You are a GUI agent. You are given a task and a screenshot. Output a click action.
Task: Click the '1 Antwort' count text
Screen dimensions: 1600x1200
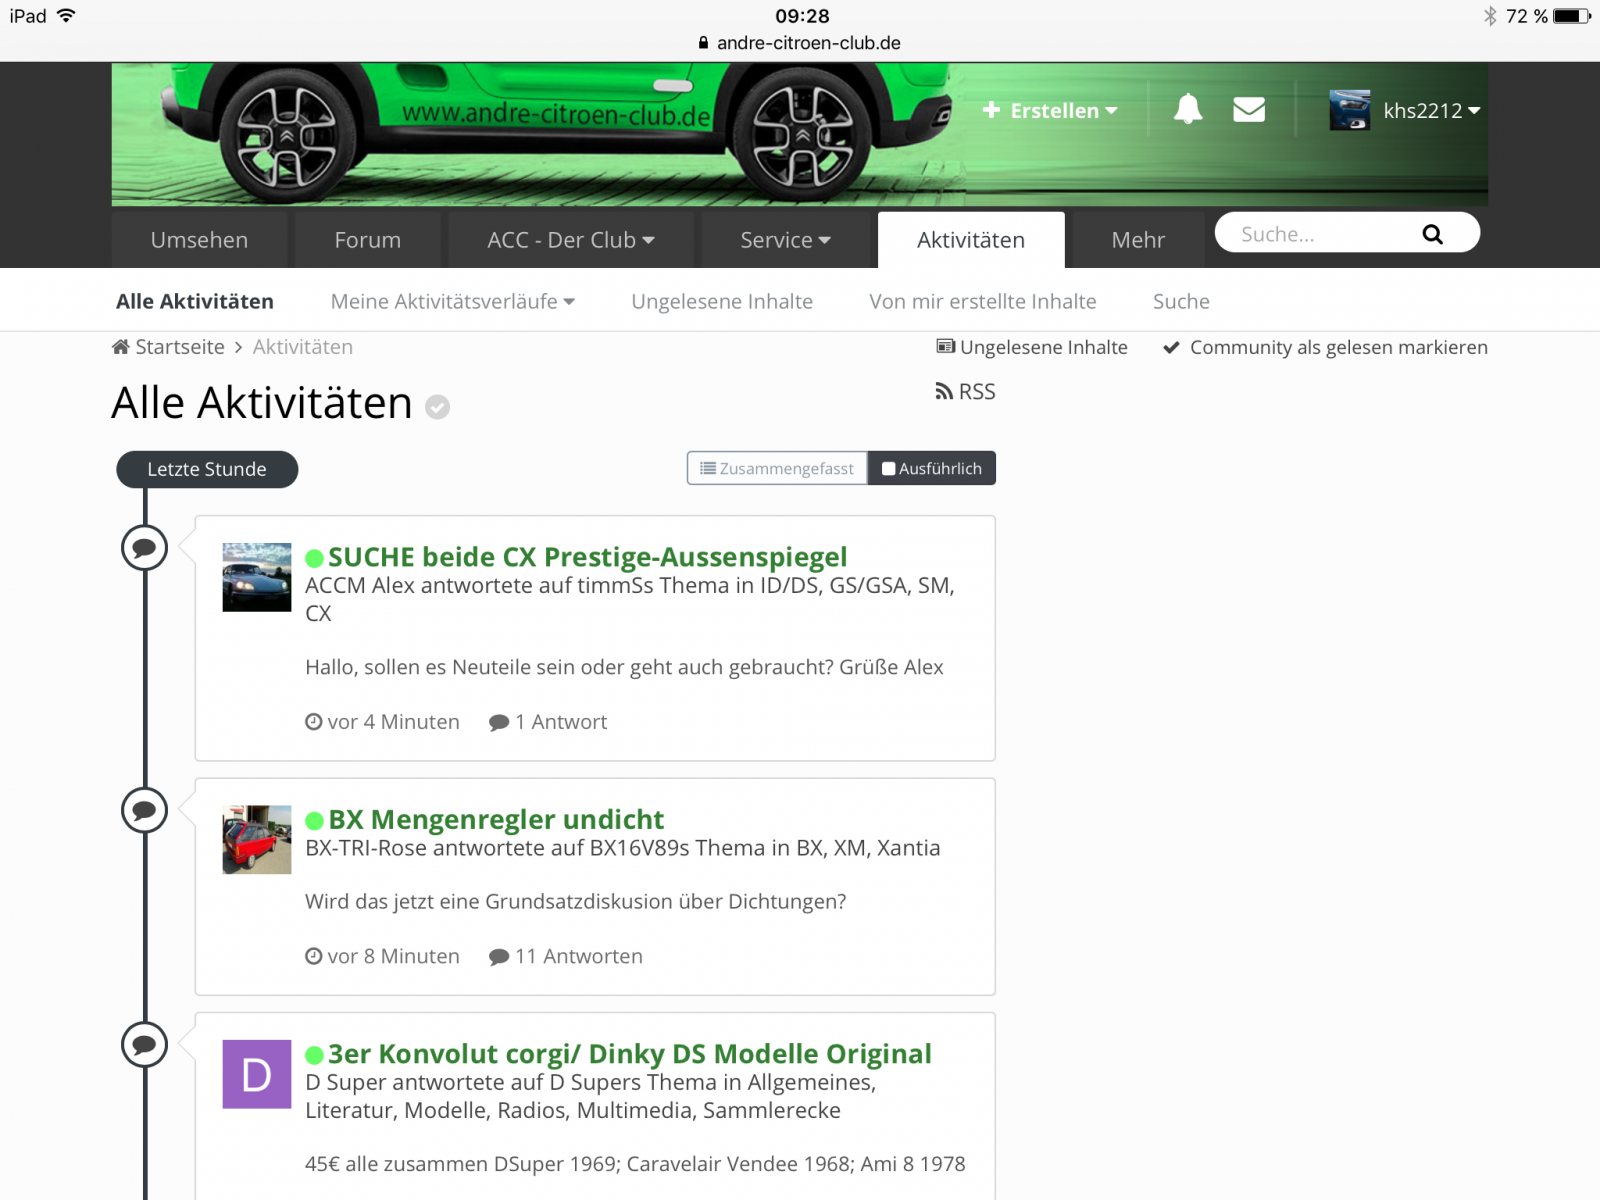tap(561, 722)
